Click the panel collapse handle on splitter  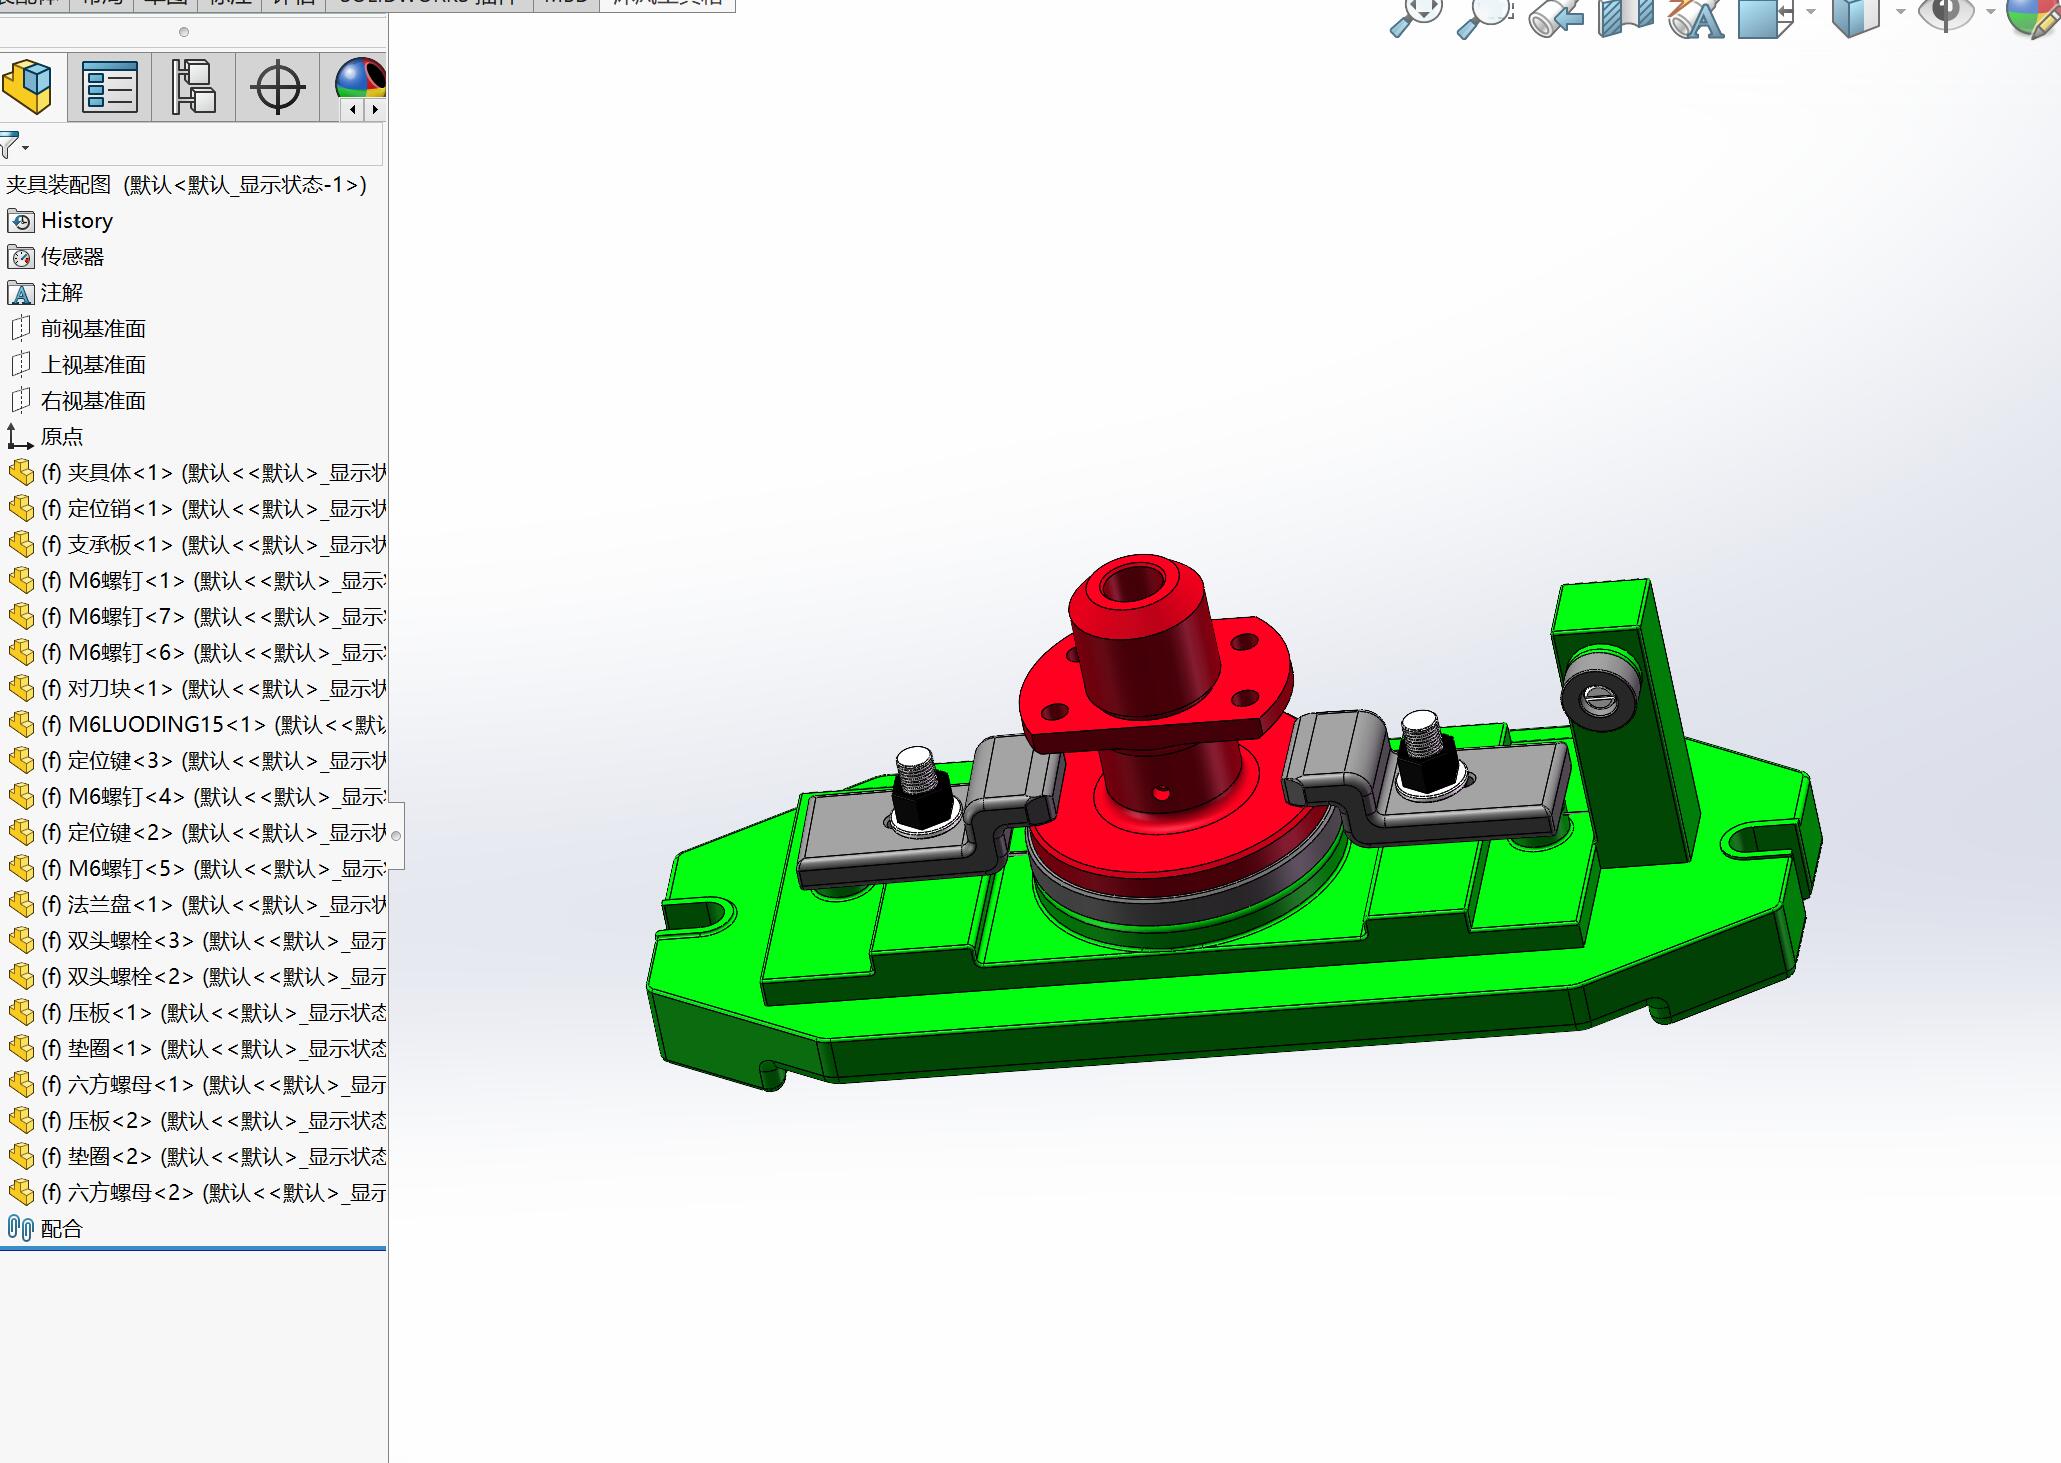[396, 835]
